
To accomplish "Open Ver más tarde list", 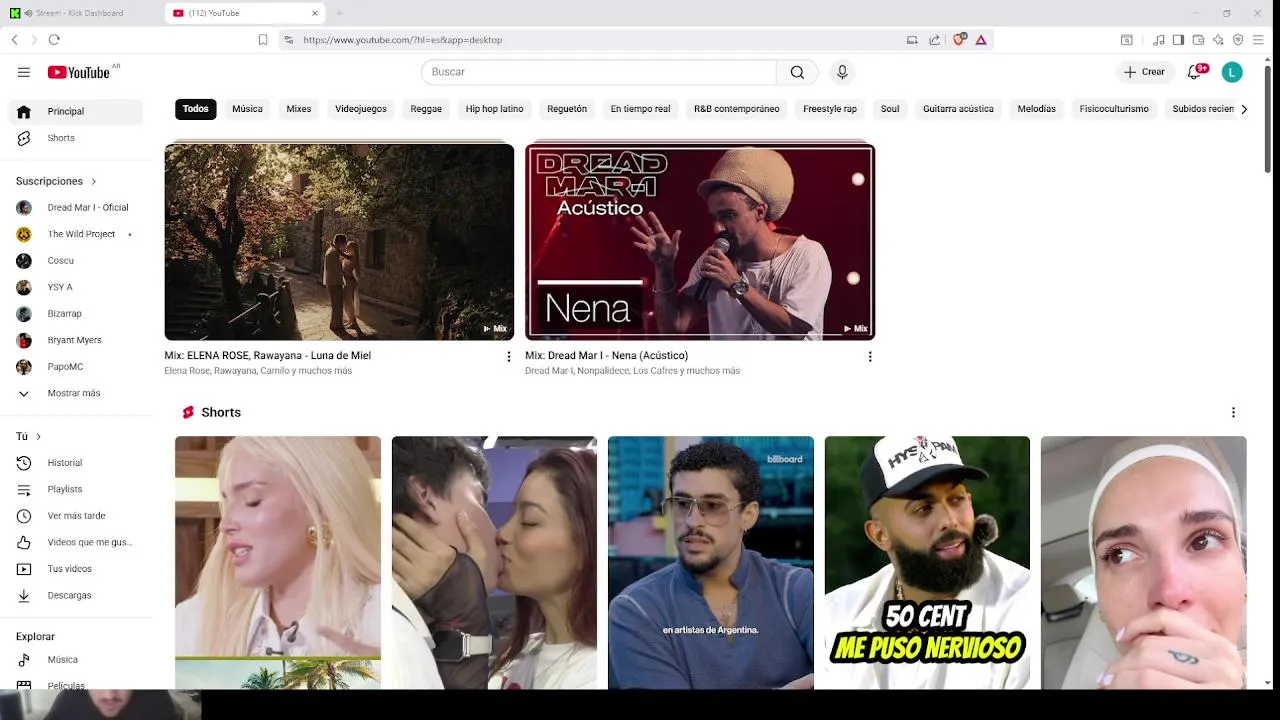I will tap(75, 516).
